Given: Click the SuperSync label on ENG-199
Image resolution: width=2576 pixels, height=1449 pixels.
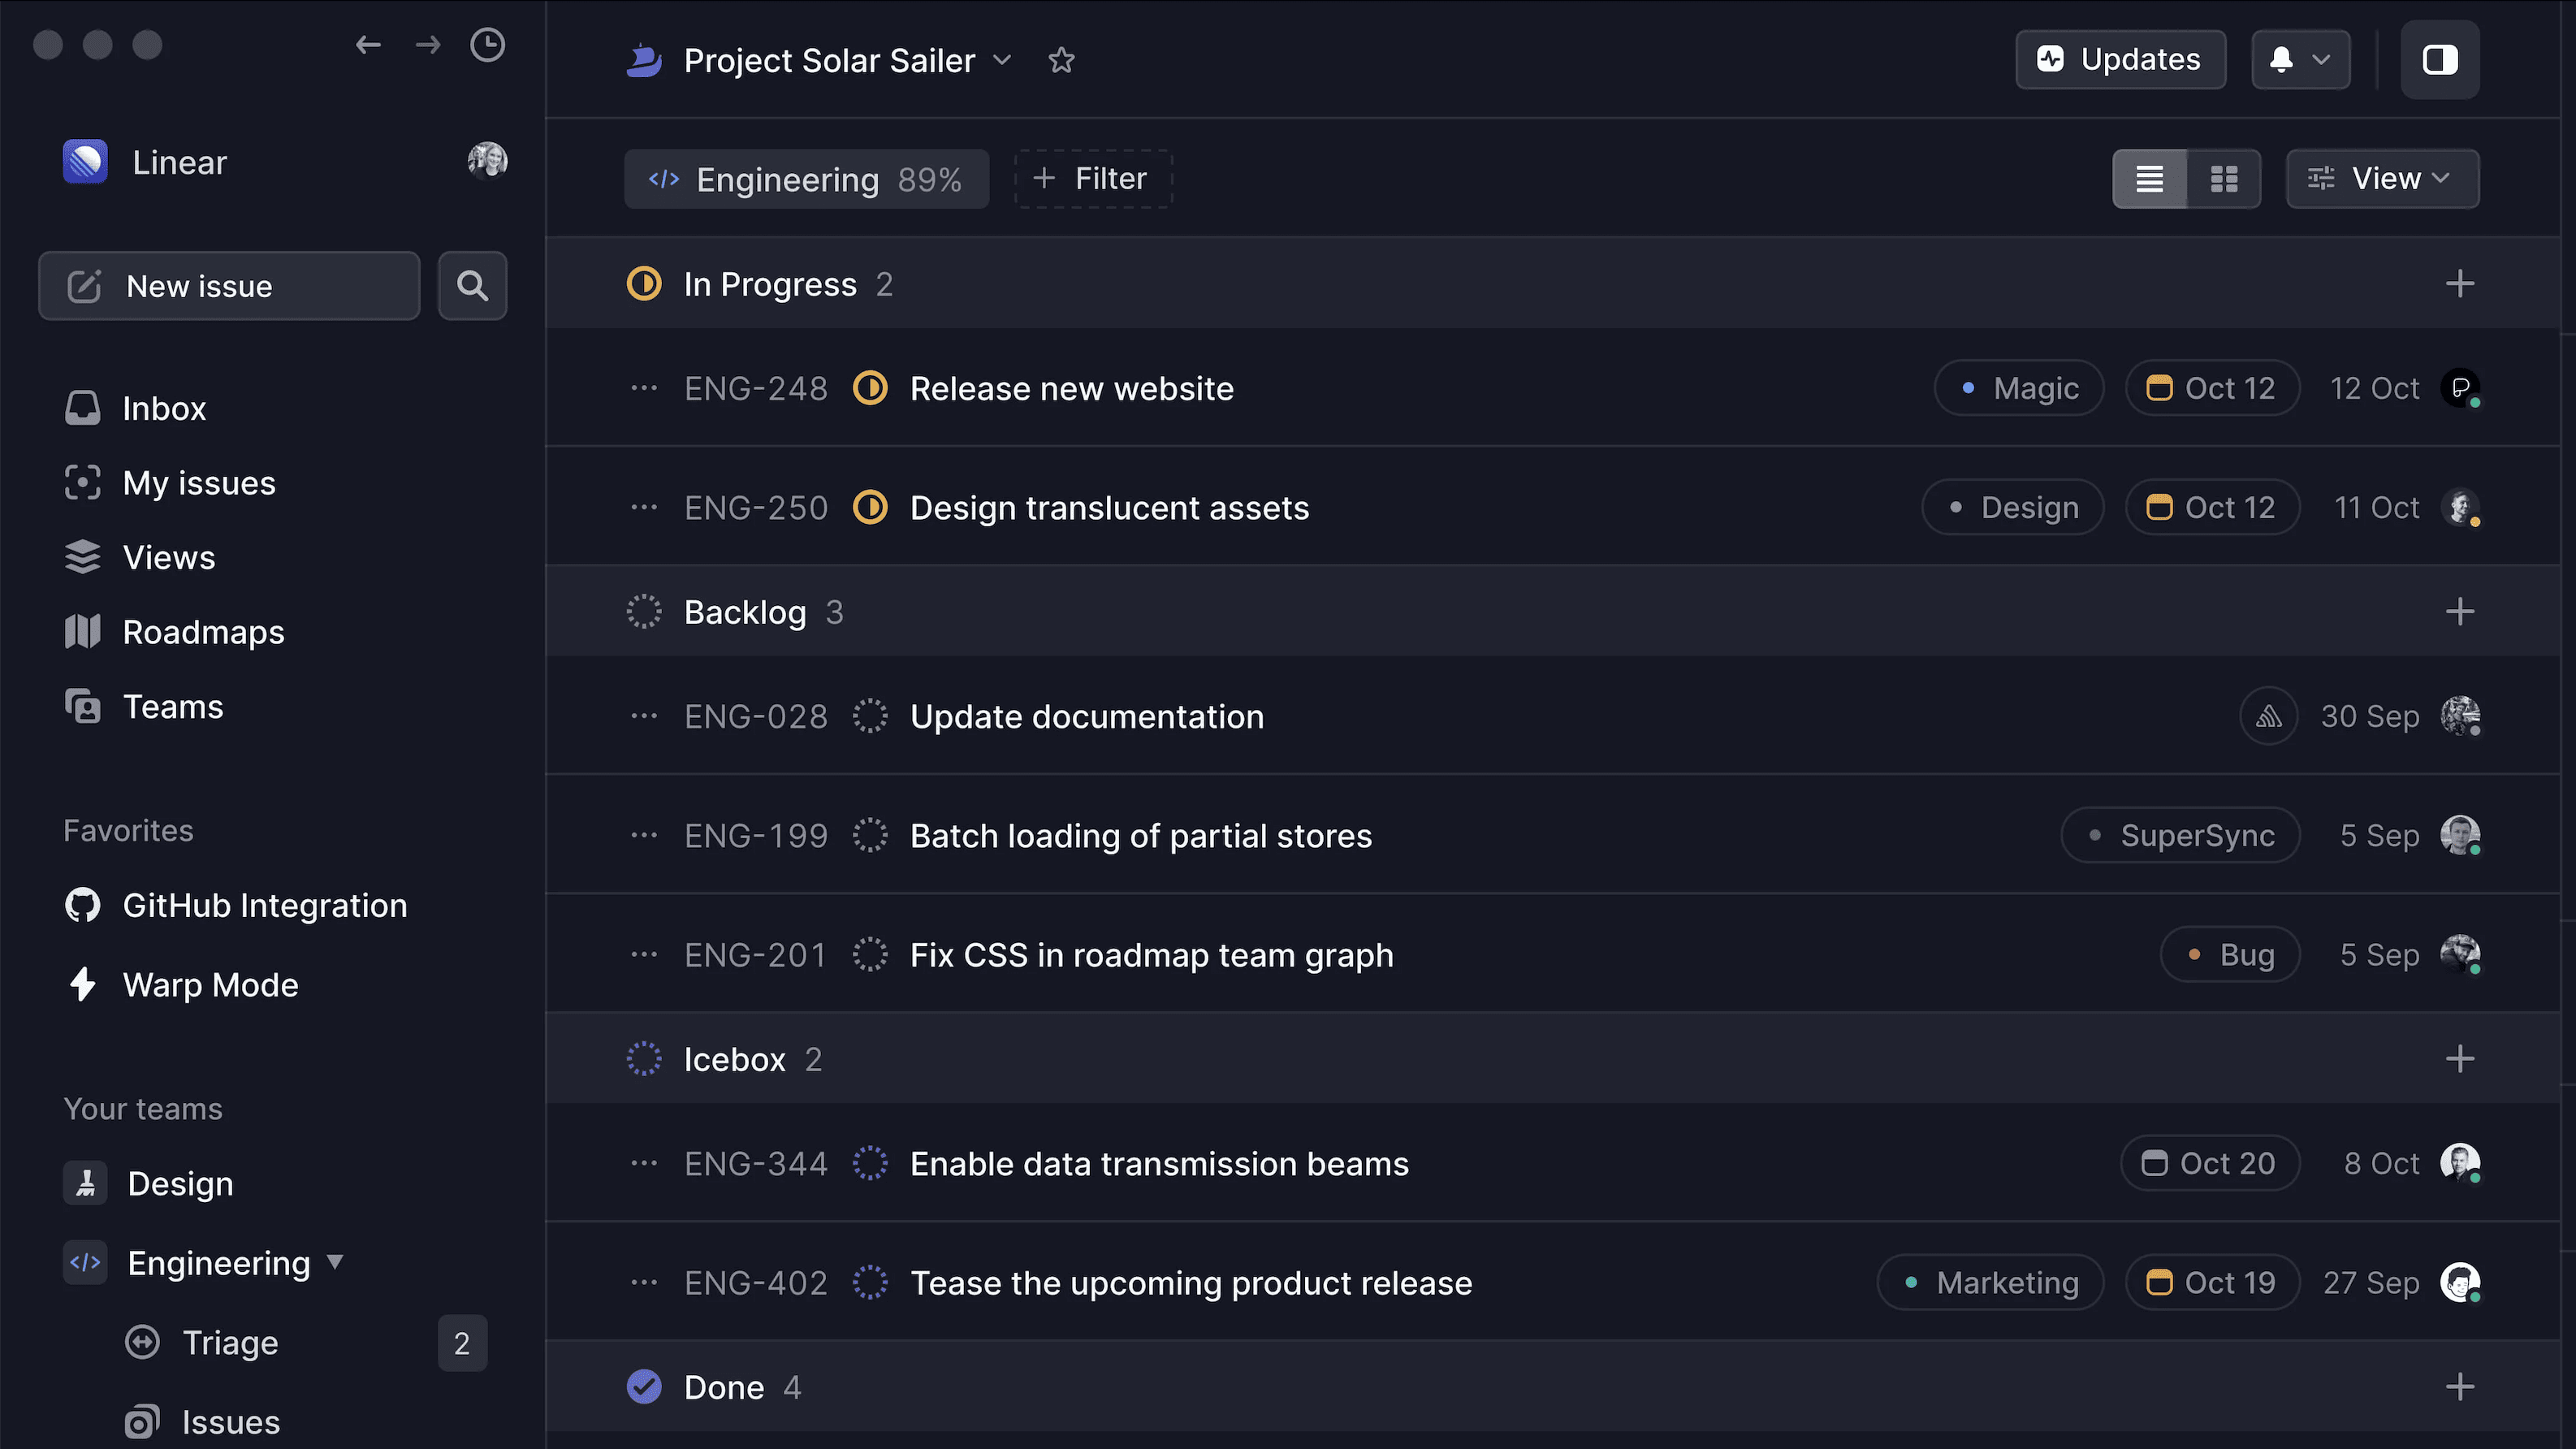Looking at the screenshot, I should pos(2181,836).
